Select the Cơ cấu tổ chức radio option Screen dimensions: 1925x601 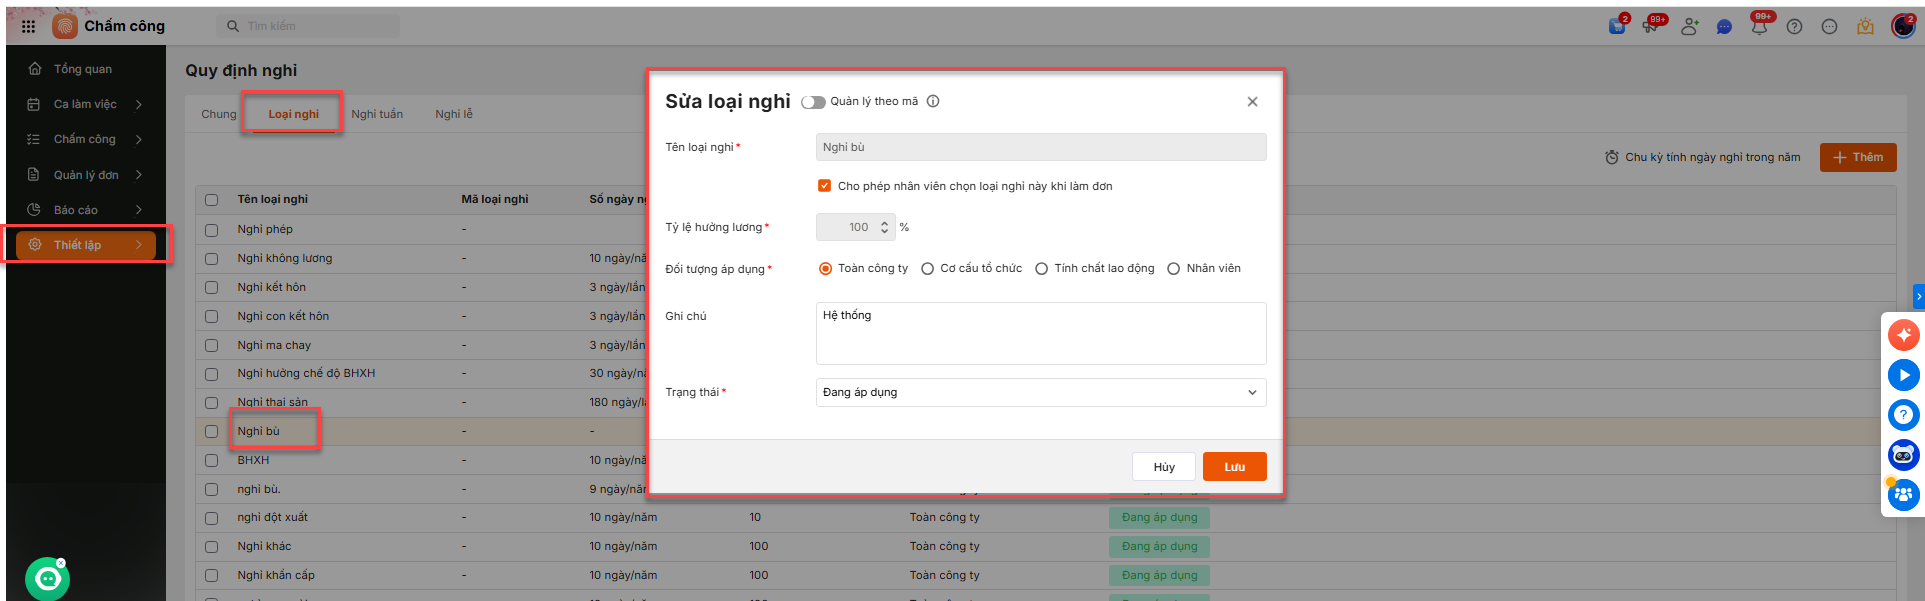tap(928, 268)
